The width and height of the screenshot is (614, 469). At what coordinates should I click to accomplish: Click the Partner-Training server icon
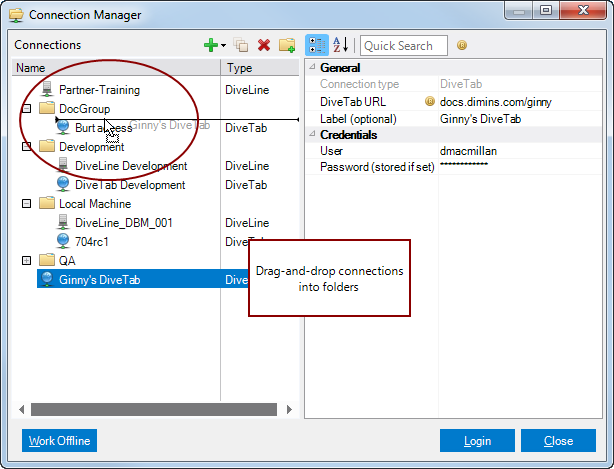point(47,89)
